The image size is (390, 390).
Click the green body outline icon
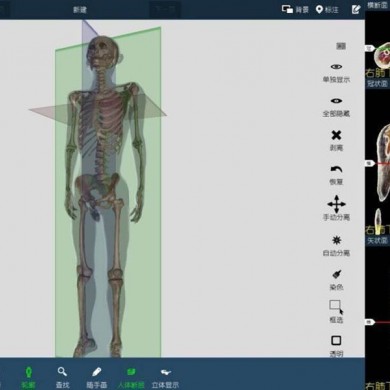click(x=28, y=372)
